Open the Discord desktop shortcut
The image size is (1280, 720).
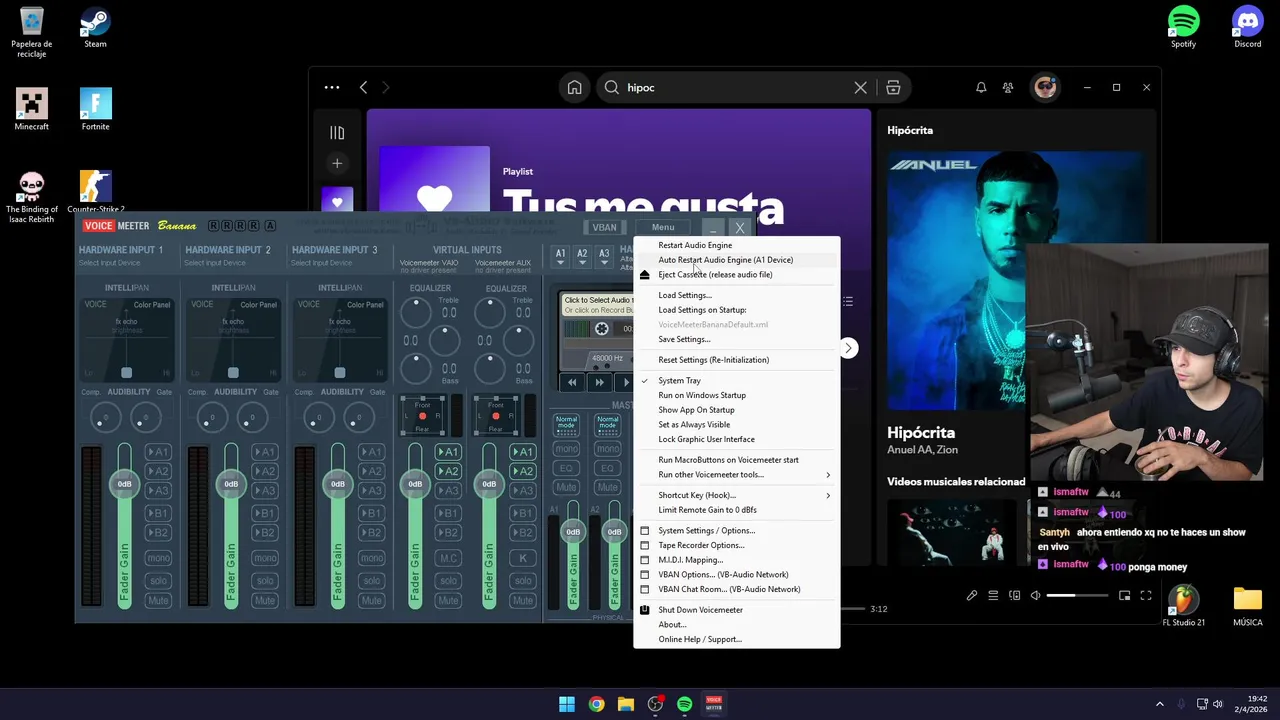pos(1247,28)
